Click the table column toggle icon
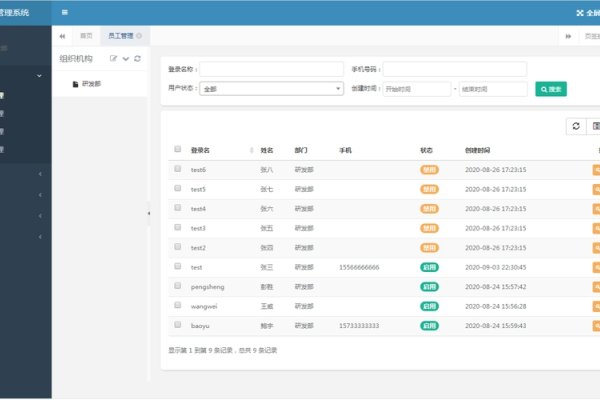This screenshot has width=600, height=400. pos(595,126)
